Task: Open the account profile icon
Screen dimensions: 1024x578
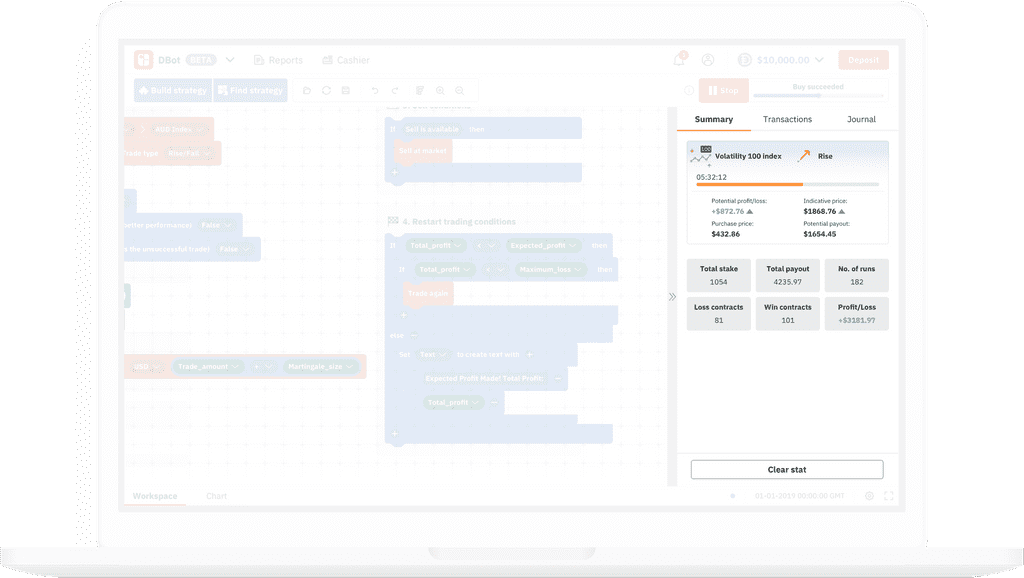Action: [x=708, y=60]
